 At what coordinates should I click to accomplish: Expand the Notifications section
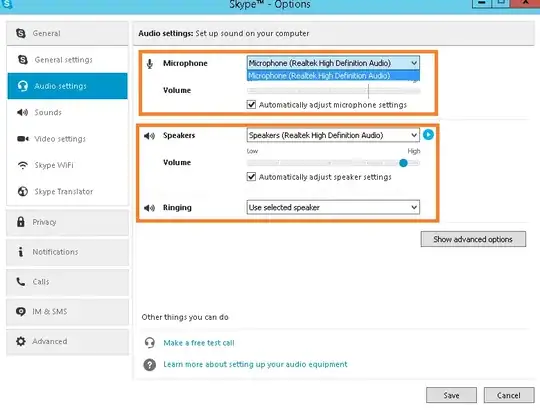[x=67, y=252]
